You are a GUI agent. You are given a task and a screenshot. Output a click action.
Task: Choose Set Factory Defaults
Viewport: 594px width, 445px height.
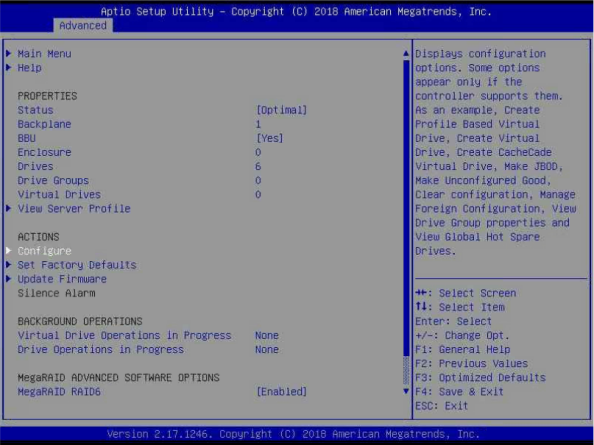point(77,265)
